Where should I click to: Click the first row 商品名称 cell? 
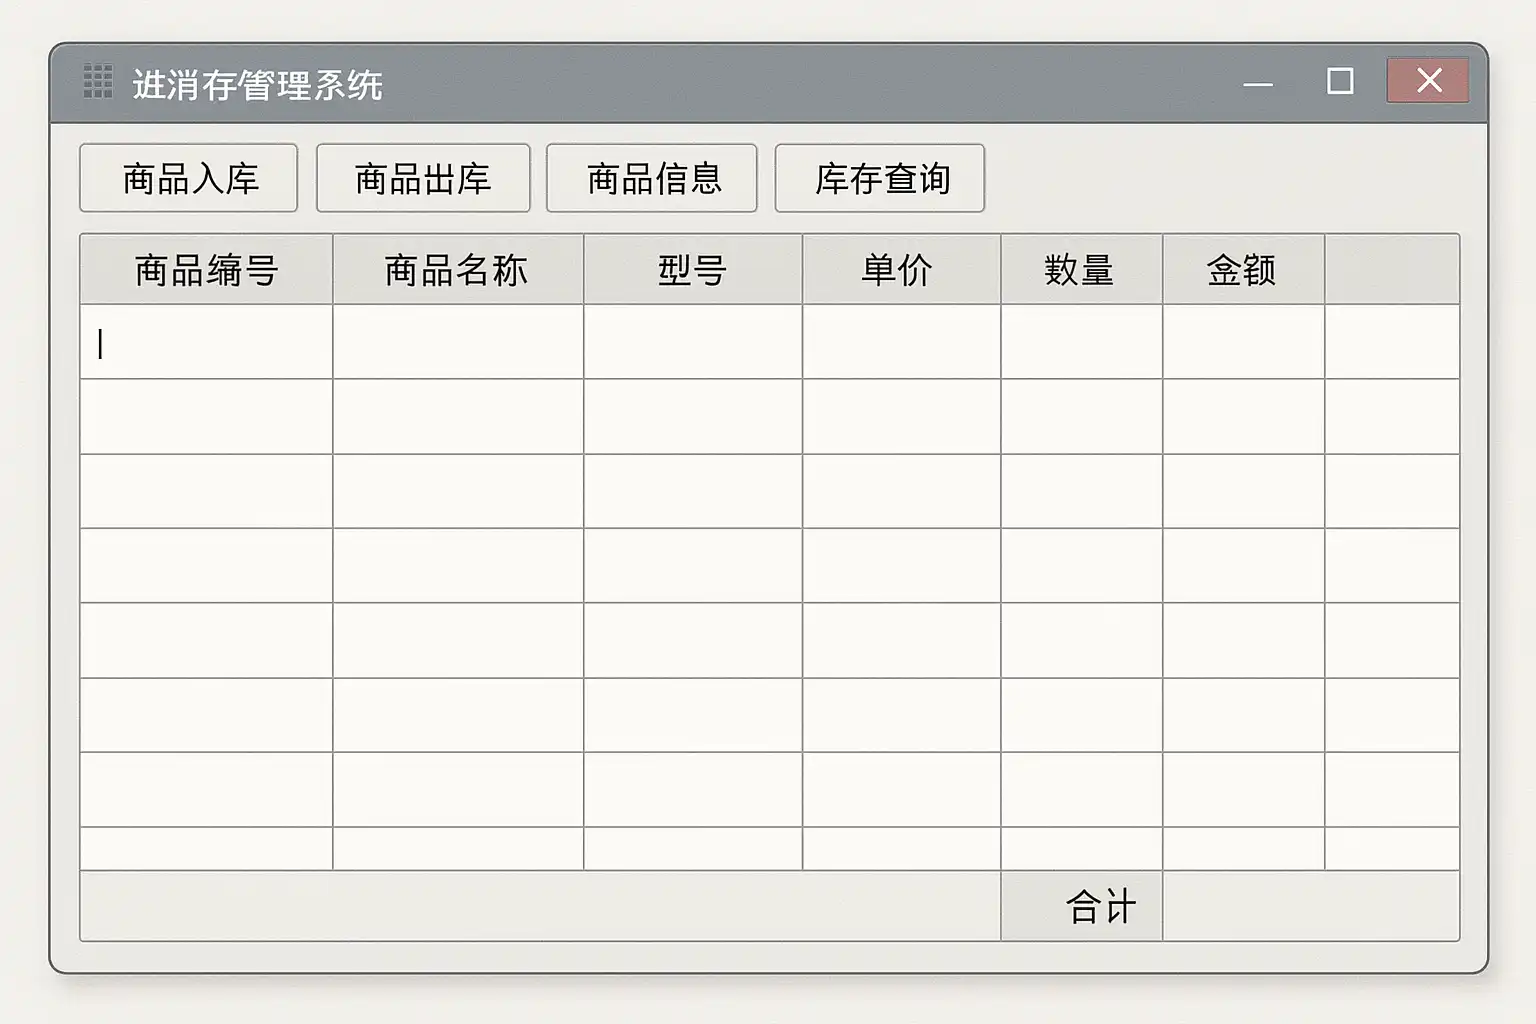click(458, 343)
